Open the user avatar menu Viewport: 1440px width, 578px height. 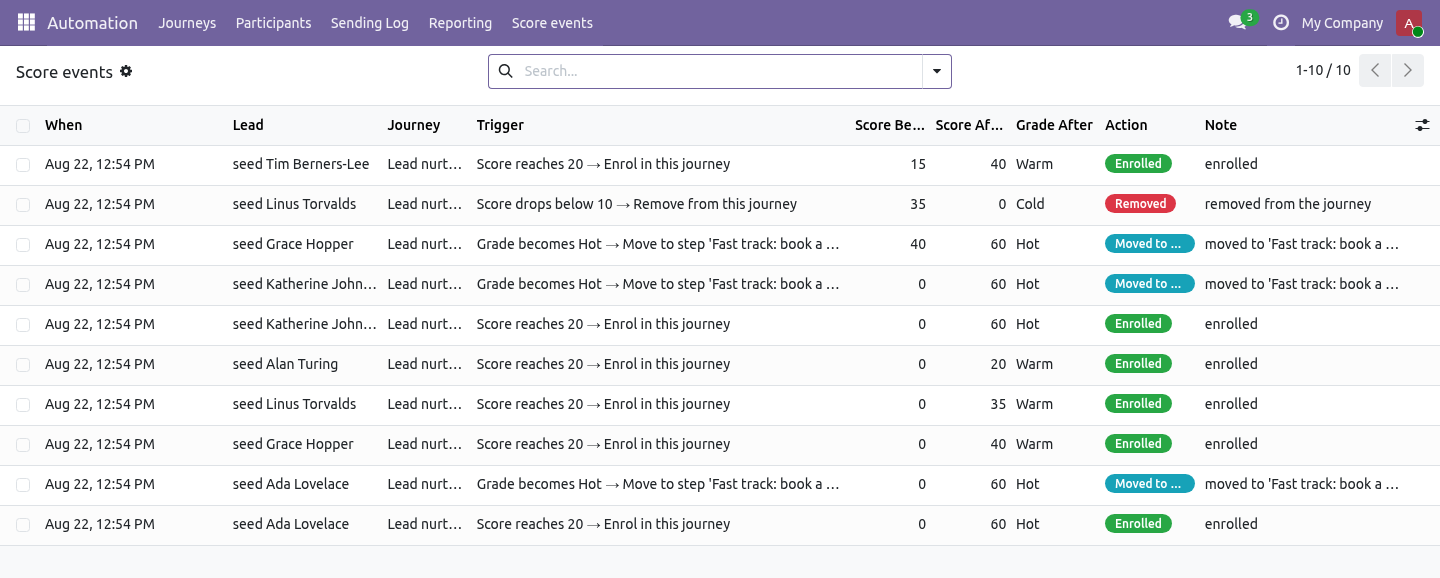(x=1408, y=22)
